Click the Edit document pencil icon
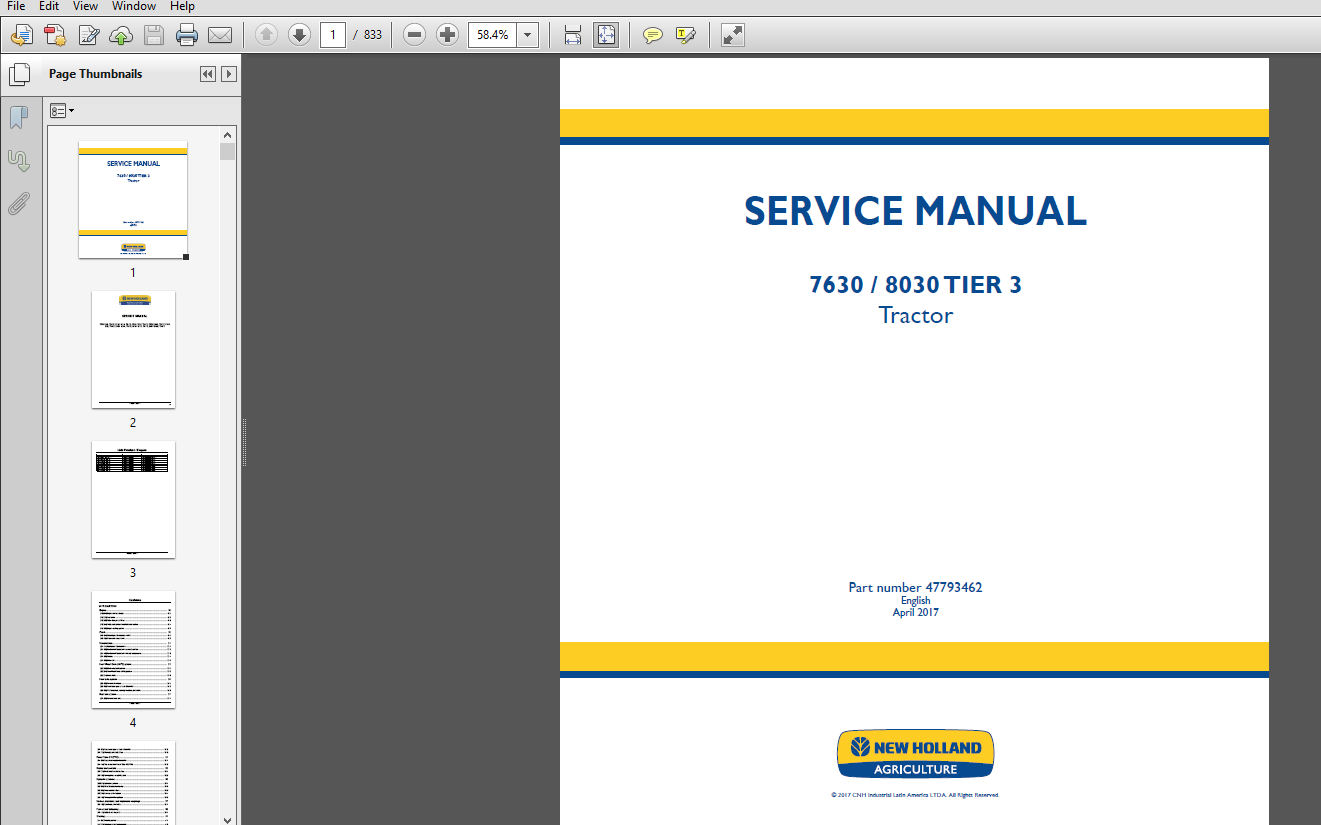This screenshot has height=825, width=1321. pyautogui.click(x=88, y=36)
